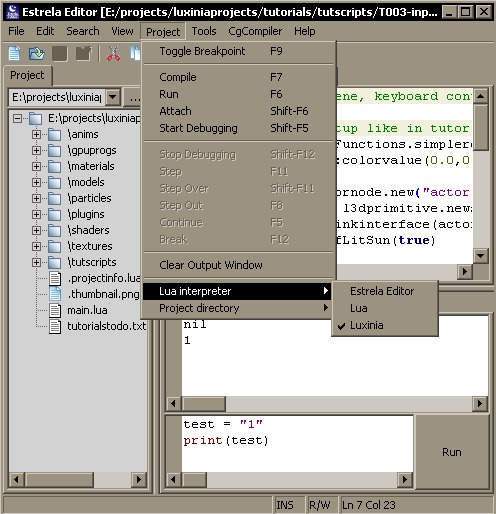The image size is (496, 514).
Task: Click the Save file toolbar icon
Action: tap(60, 53)
